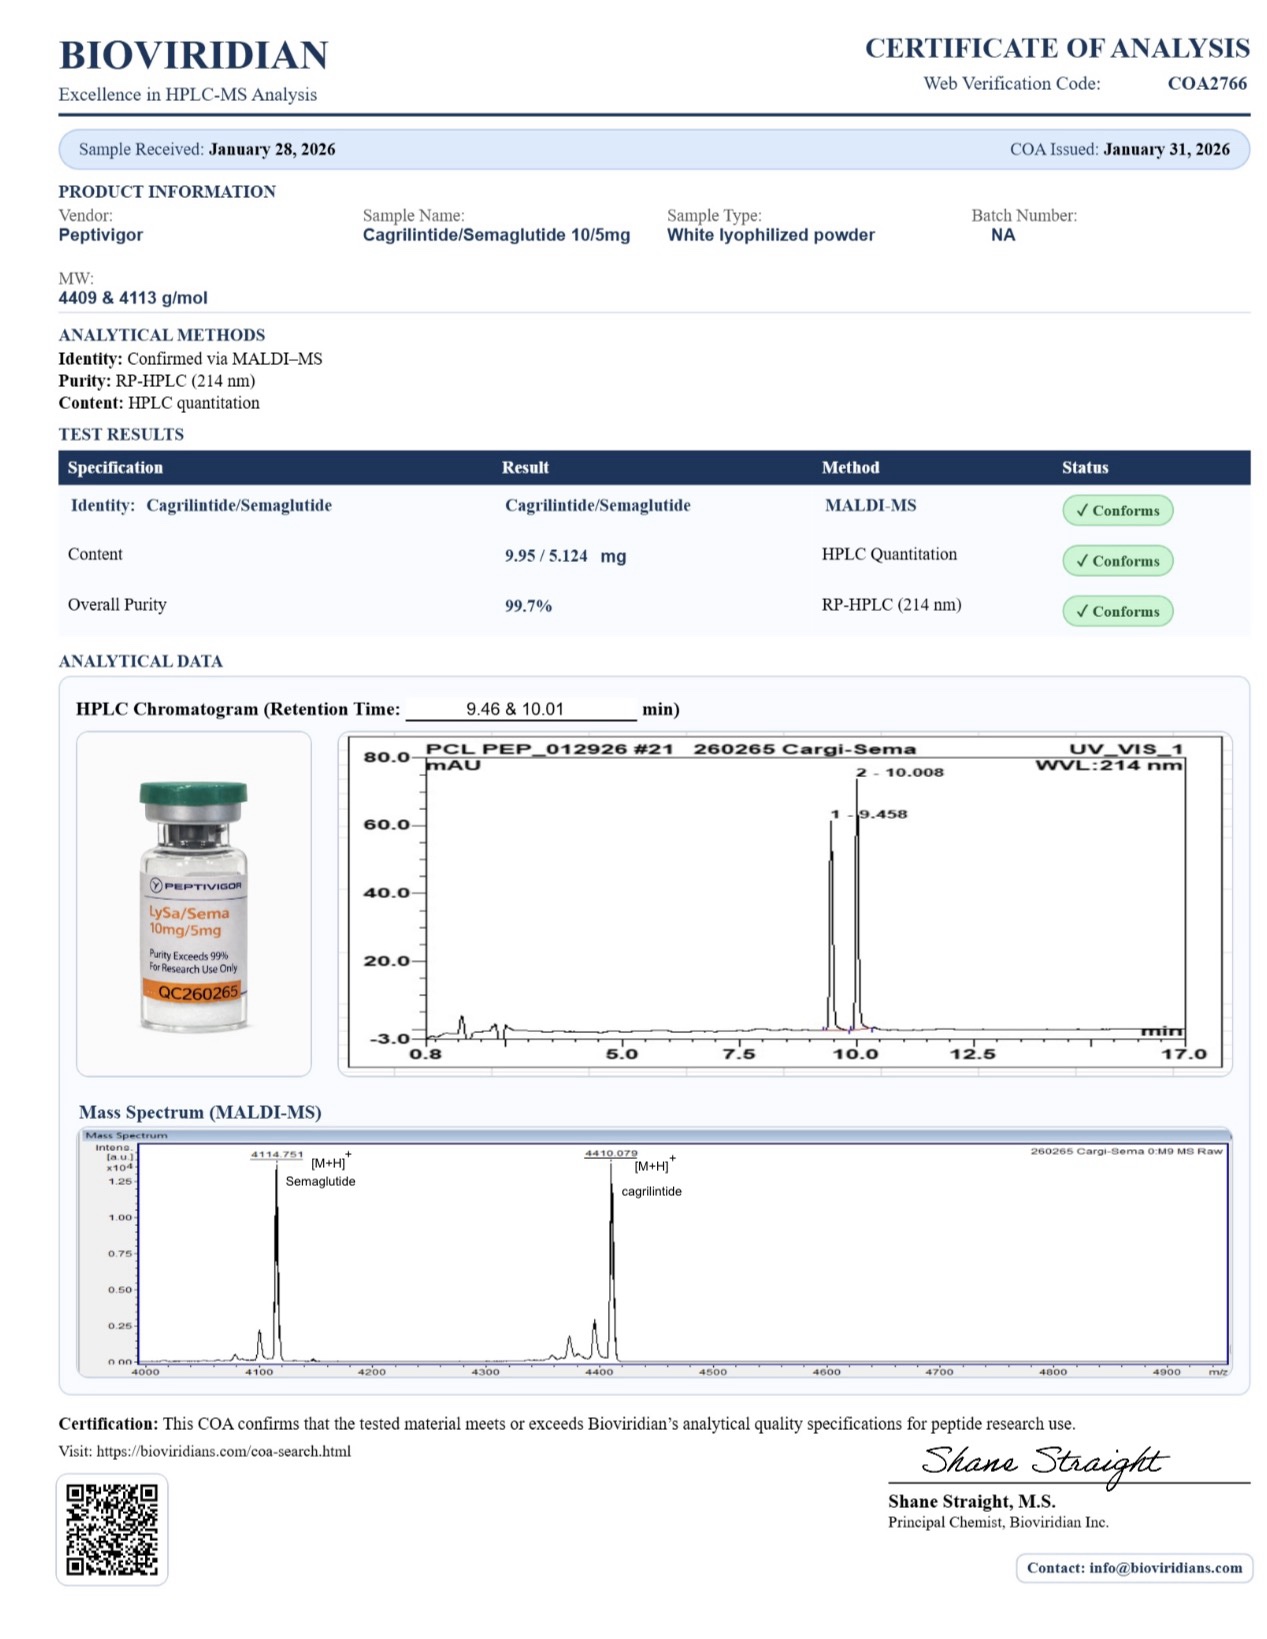Click the Sample Received date banner

(207, 149)
